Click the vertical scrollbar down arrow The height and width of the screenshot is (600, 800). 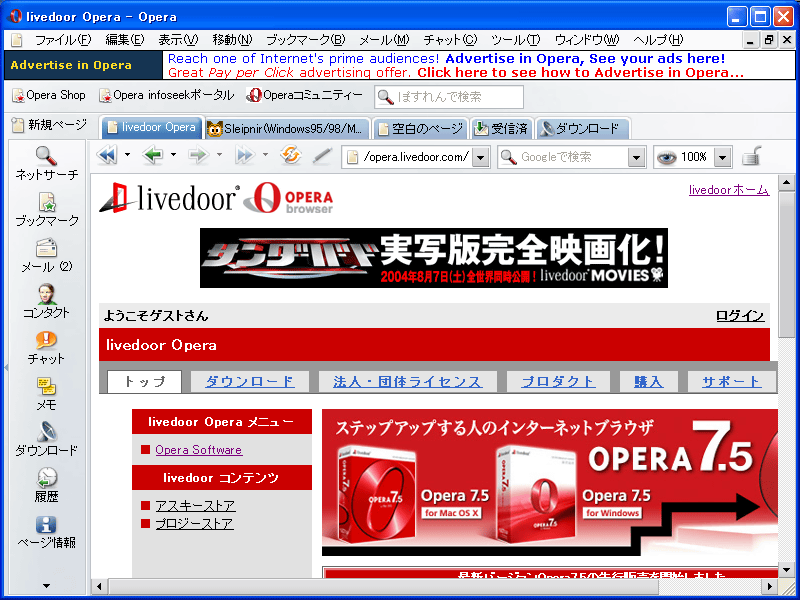[786, 570]
